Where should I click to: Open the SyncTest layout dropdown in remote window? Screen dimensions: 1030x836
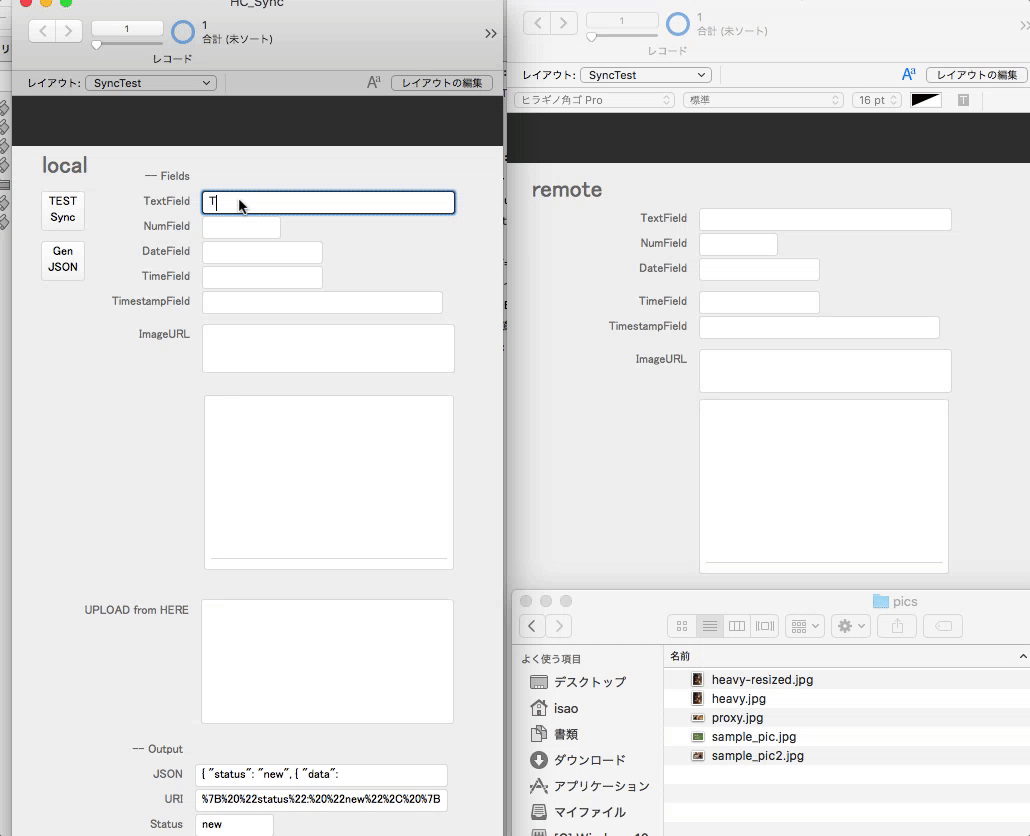646,75
